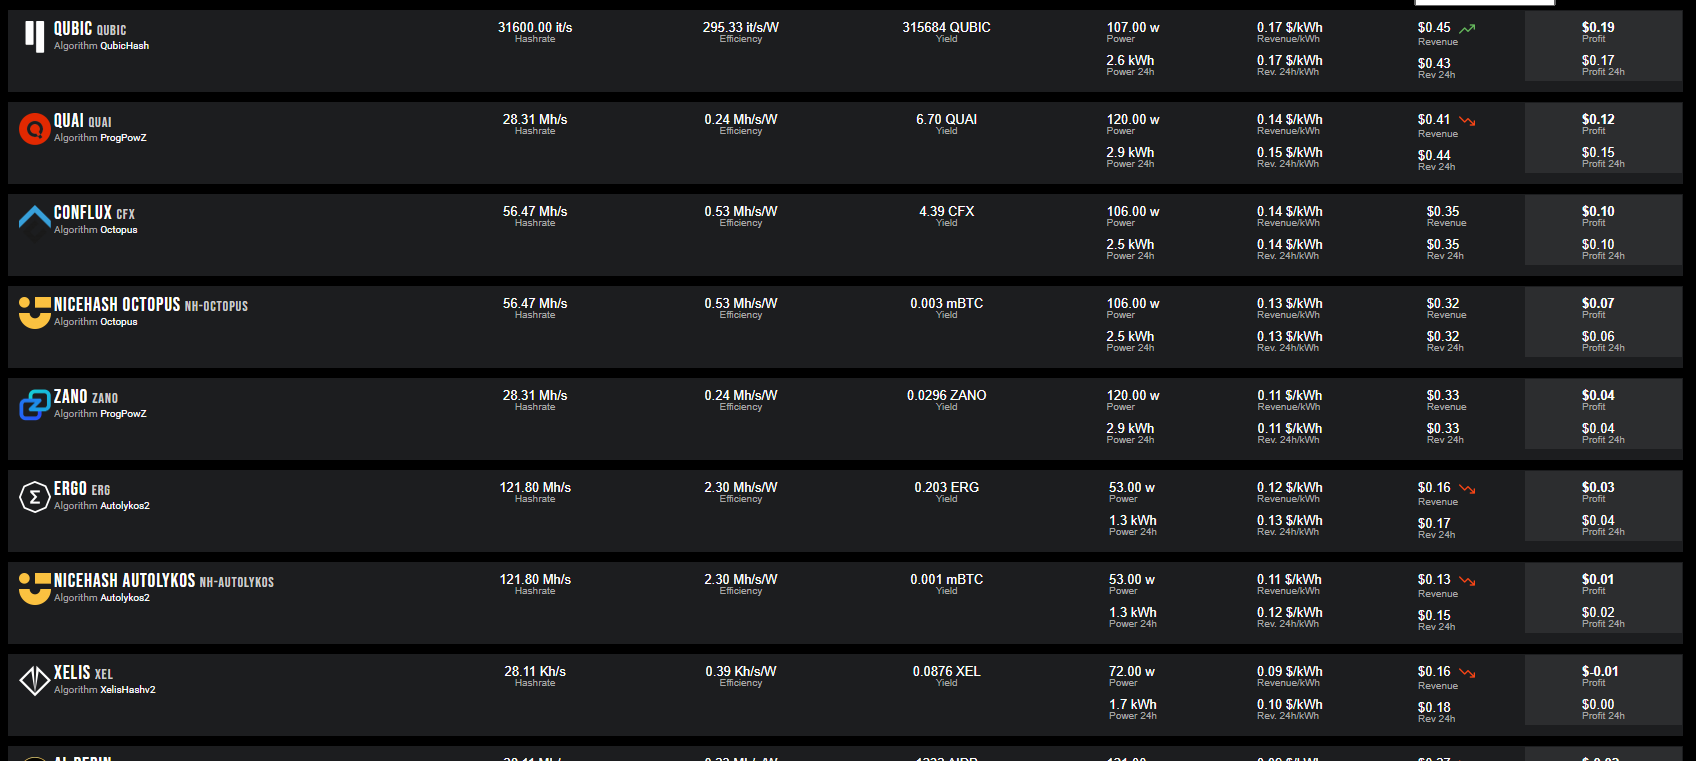Click the blue Conflux logo icon

coord(35,220)
